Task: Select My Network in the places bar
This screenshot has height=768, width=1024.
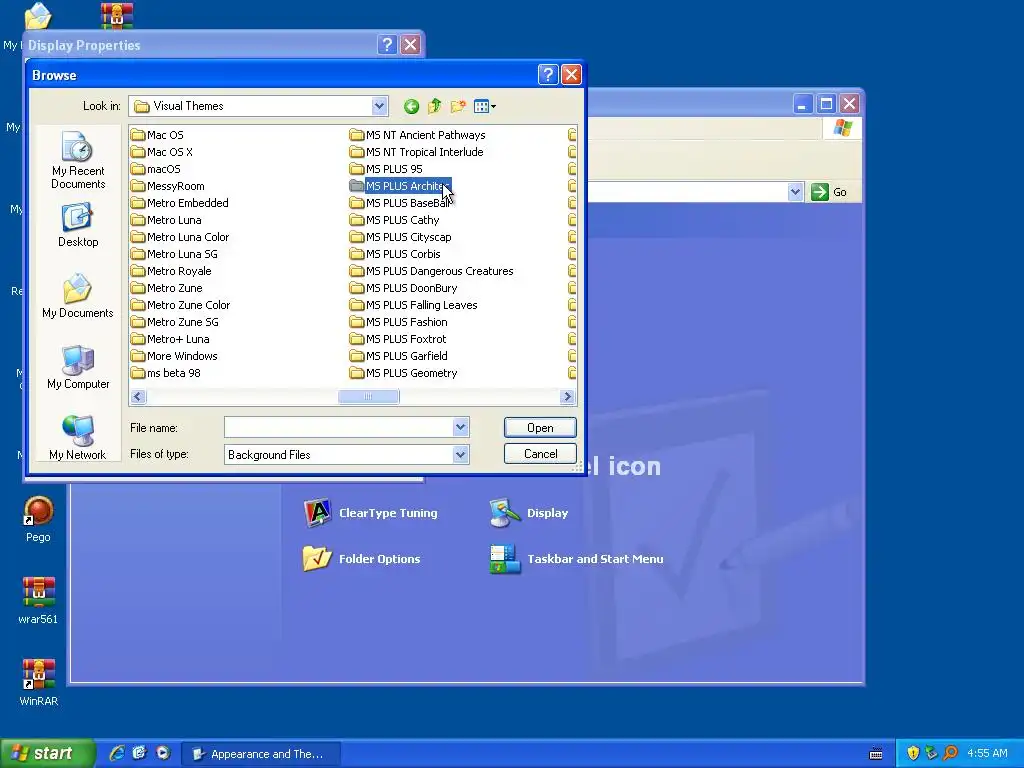Action: click(x=78, y=438)
